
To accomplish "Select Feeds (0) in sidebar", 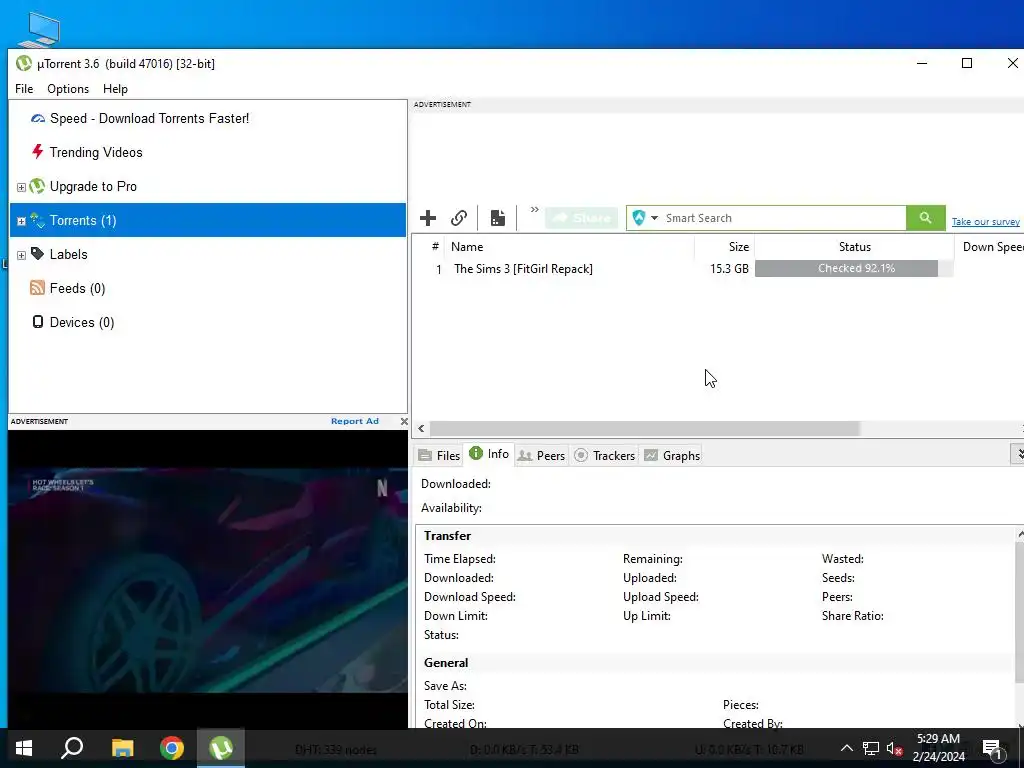I will click(x=77, y=288).
